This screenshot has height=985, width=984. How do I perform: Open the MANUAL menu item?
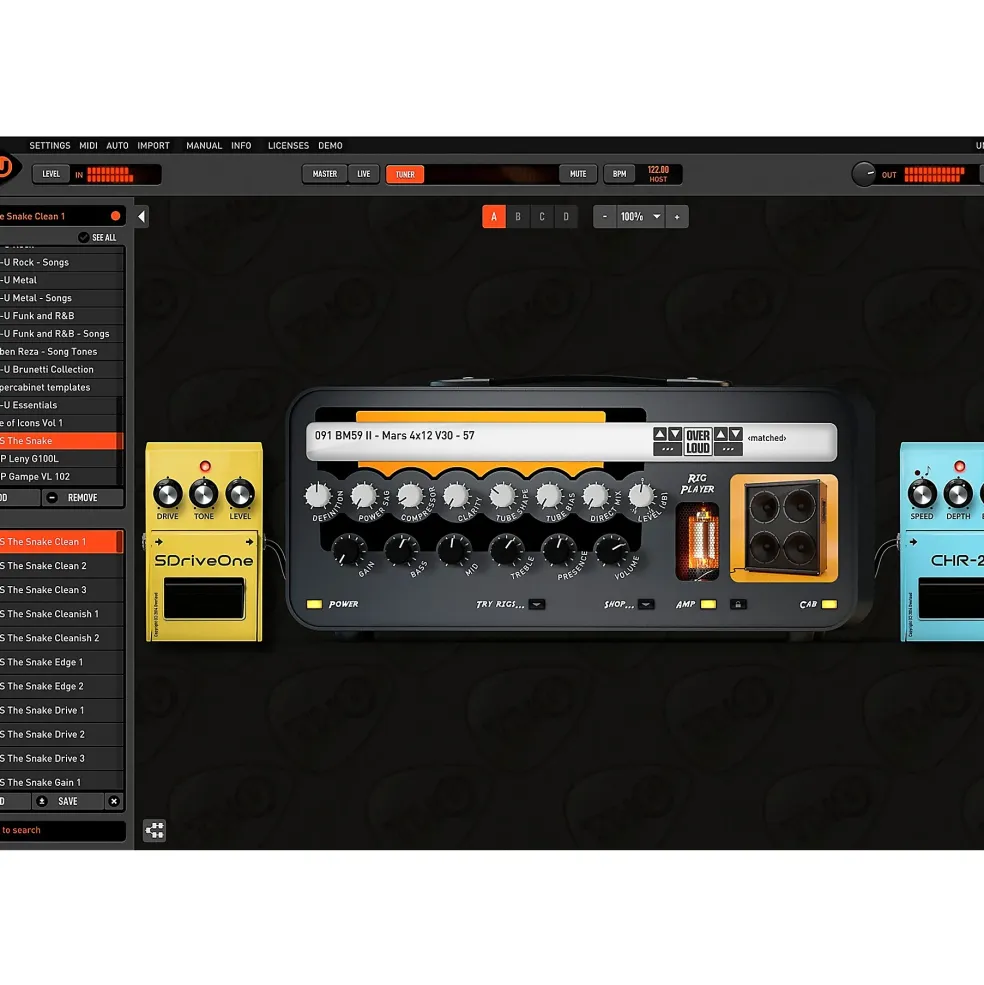coord(204,146)
